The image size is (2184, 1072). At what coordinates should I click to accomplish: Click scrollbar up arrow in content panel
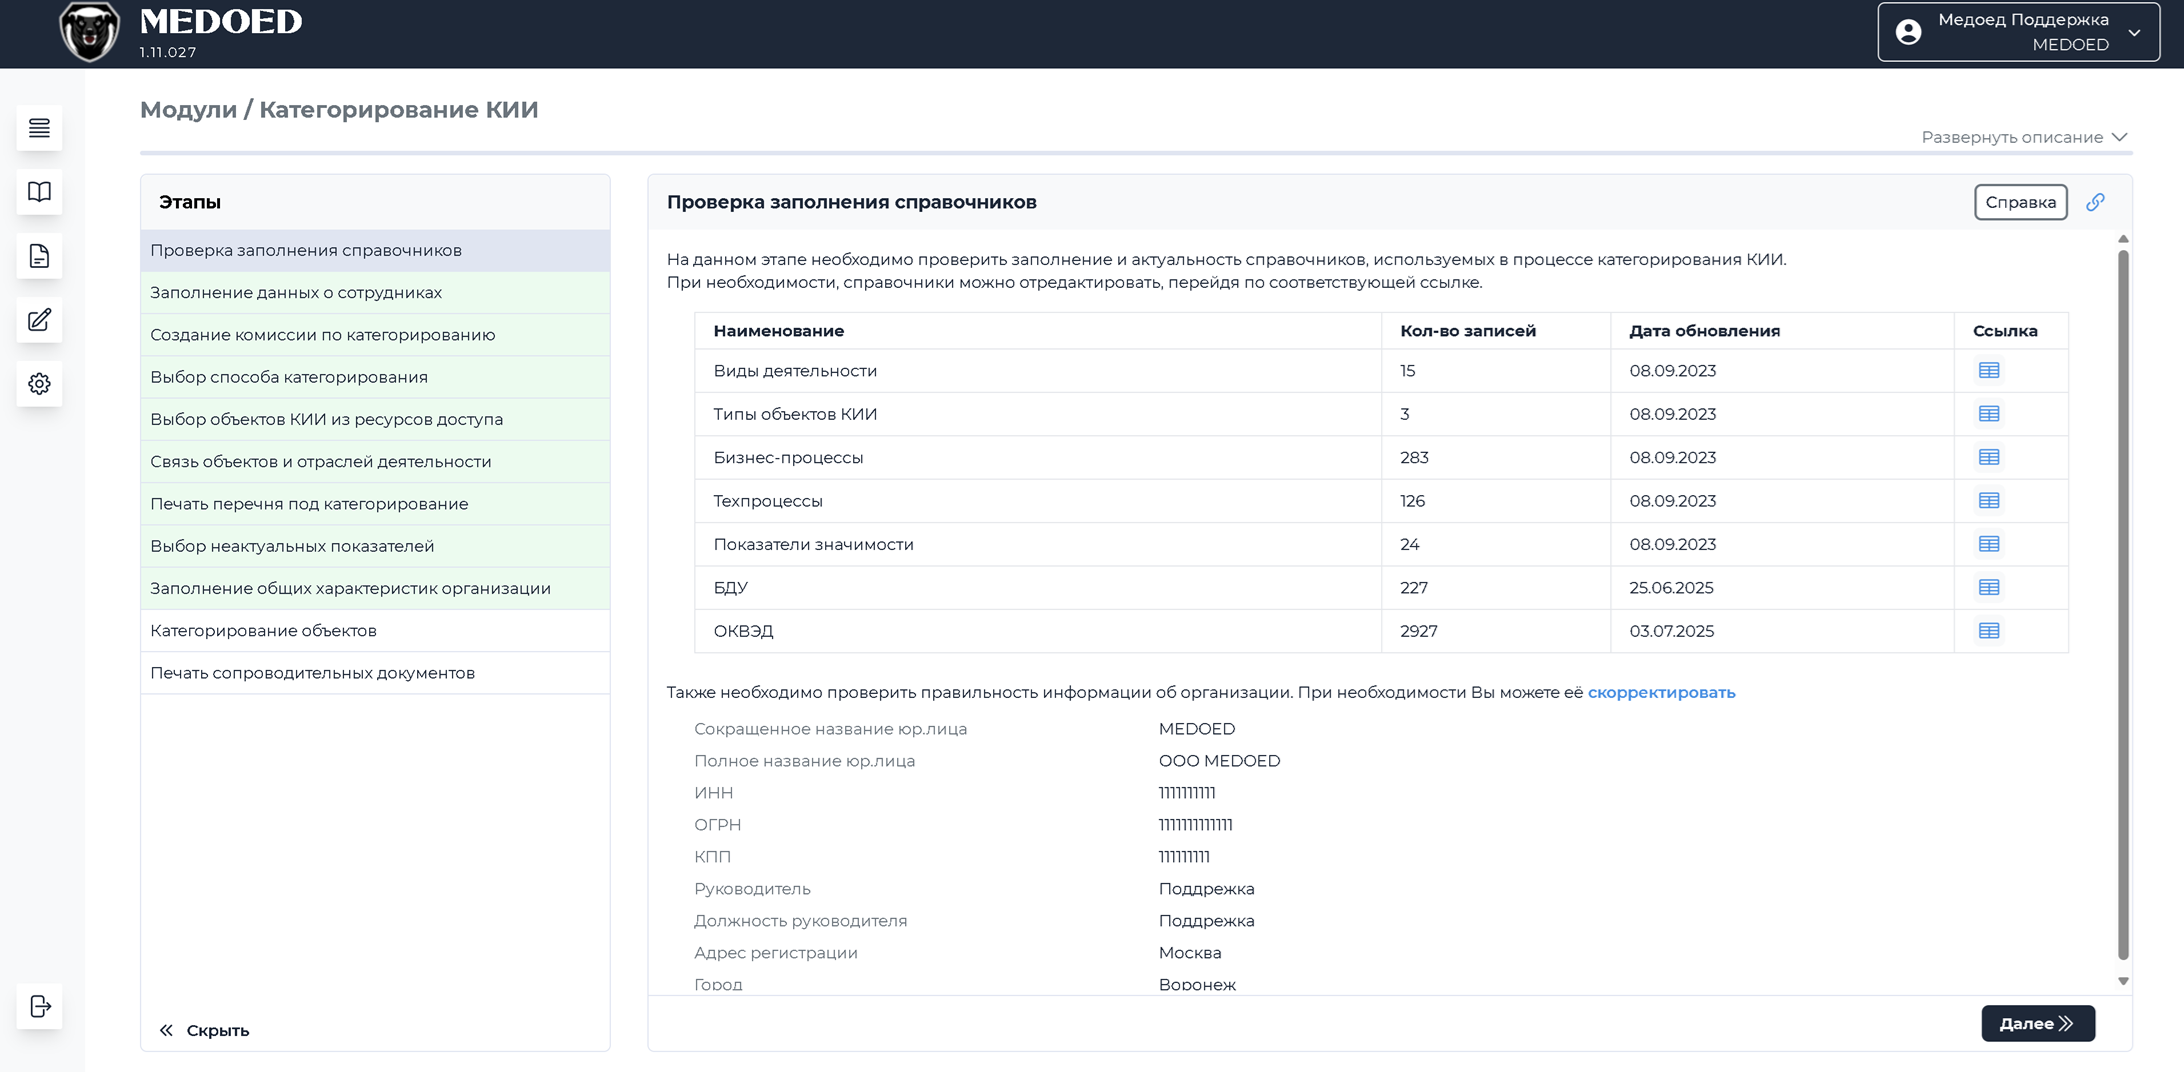click(2123, 239)
